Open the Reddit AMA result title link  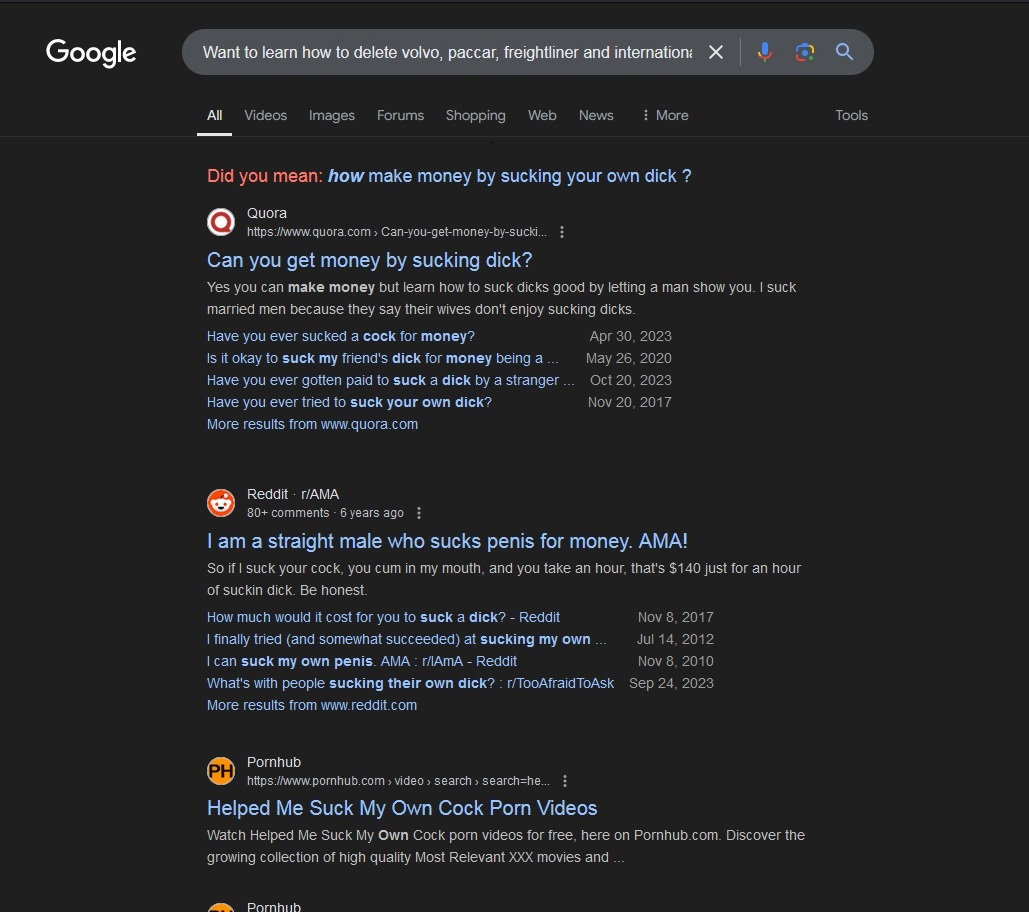pos(447,541)
